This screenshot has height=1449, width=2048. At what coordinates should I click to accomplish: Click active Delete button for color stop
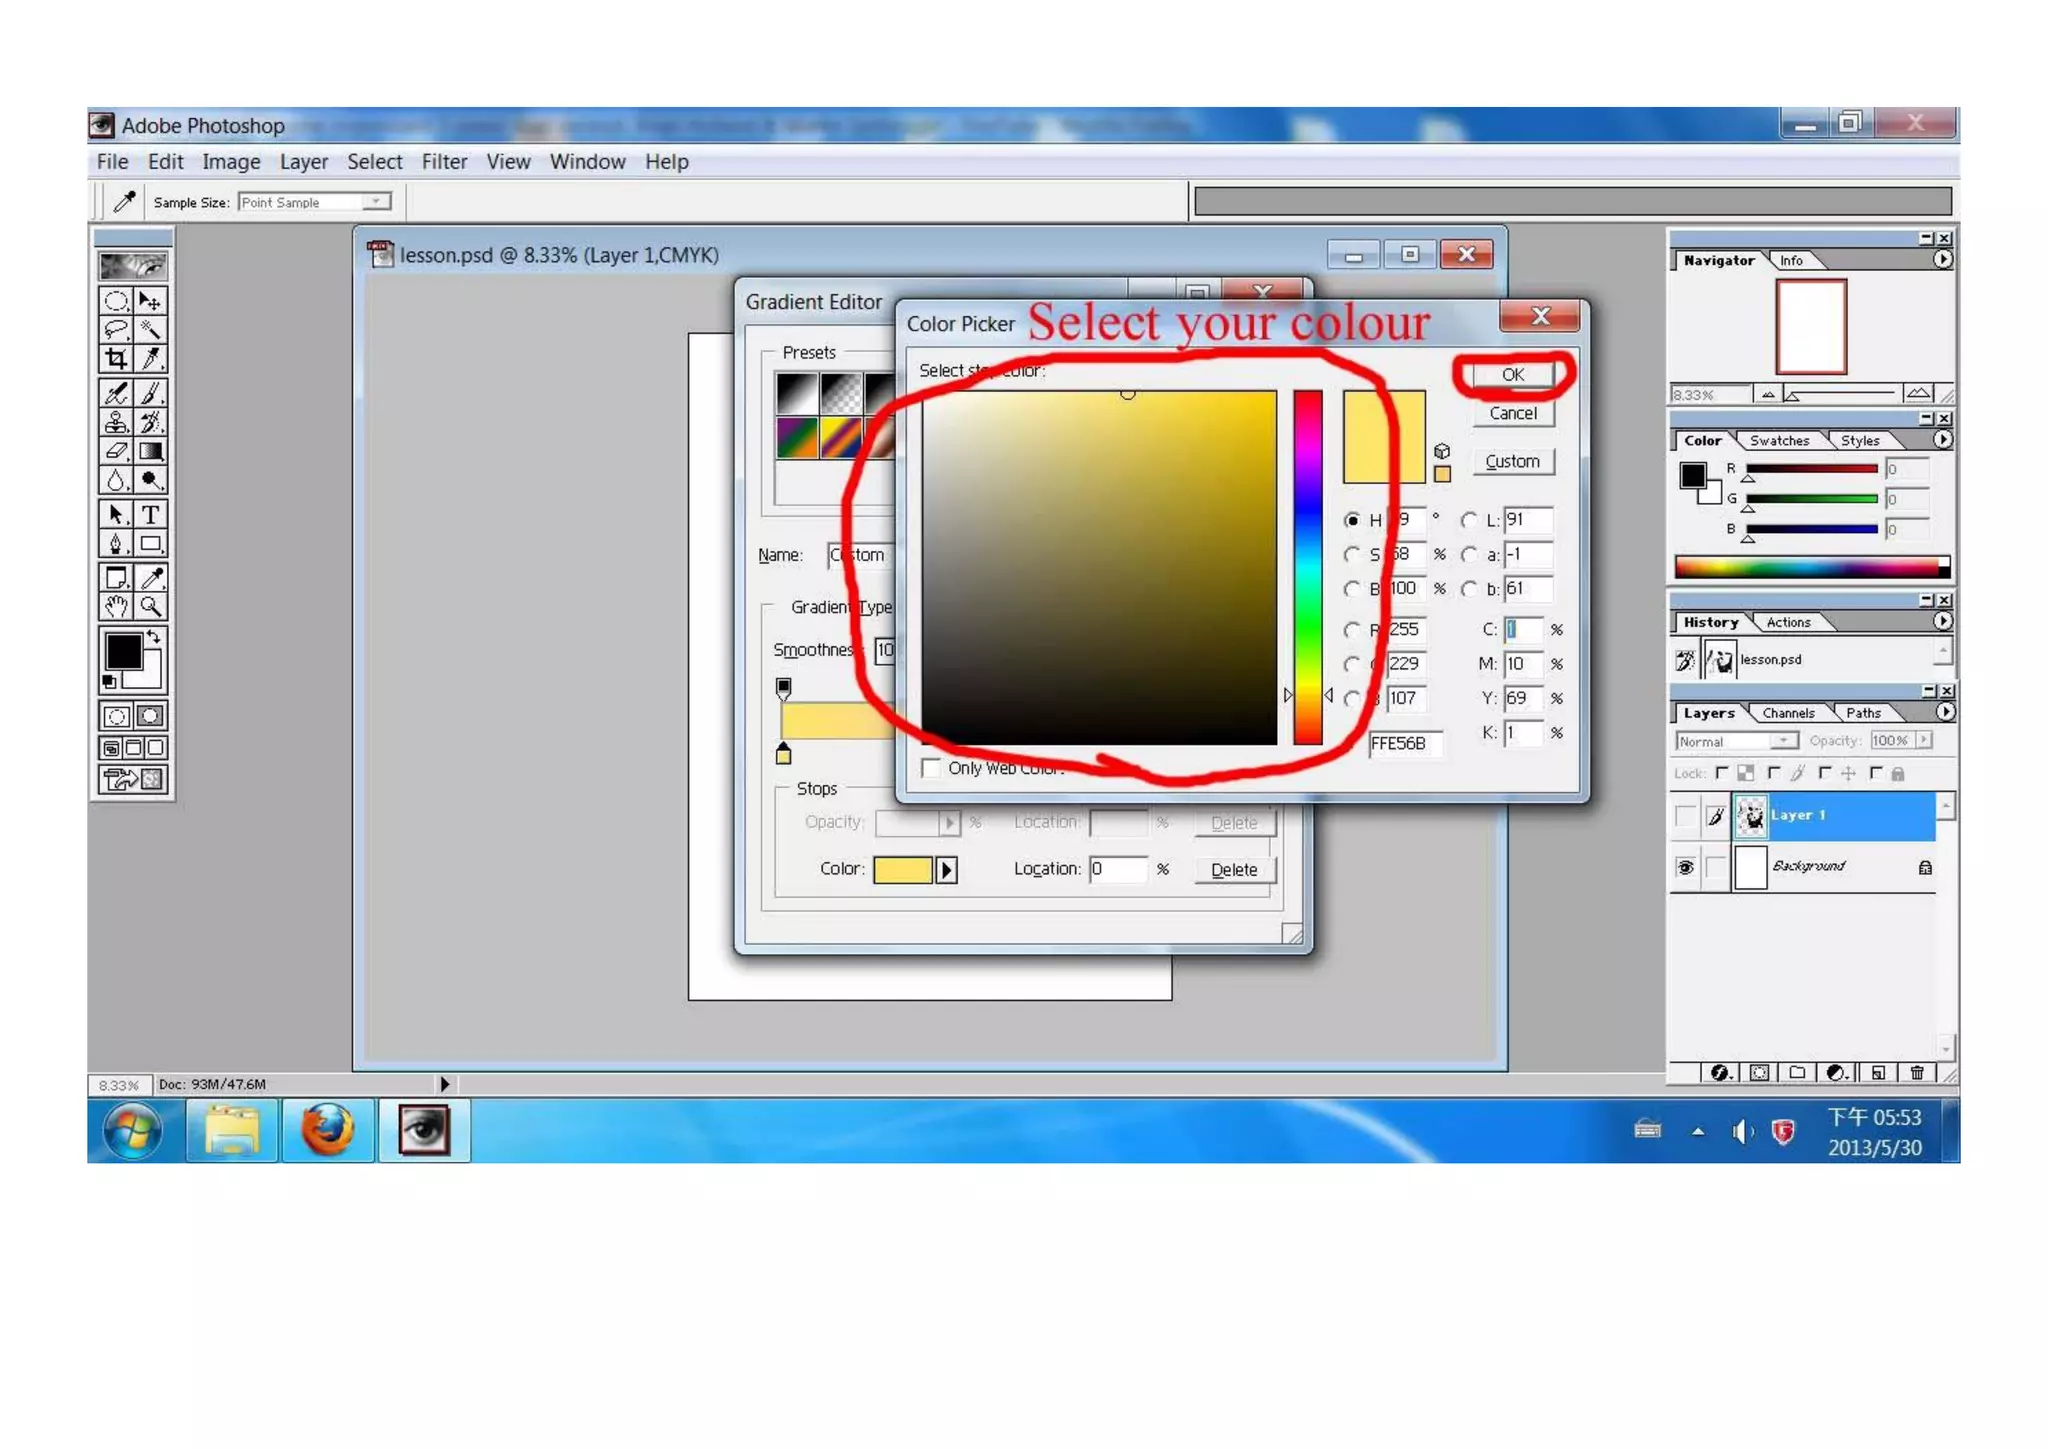(1235, 870)
